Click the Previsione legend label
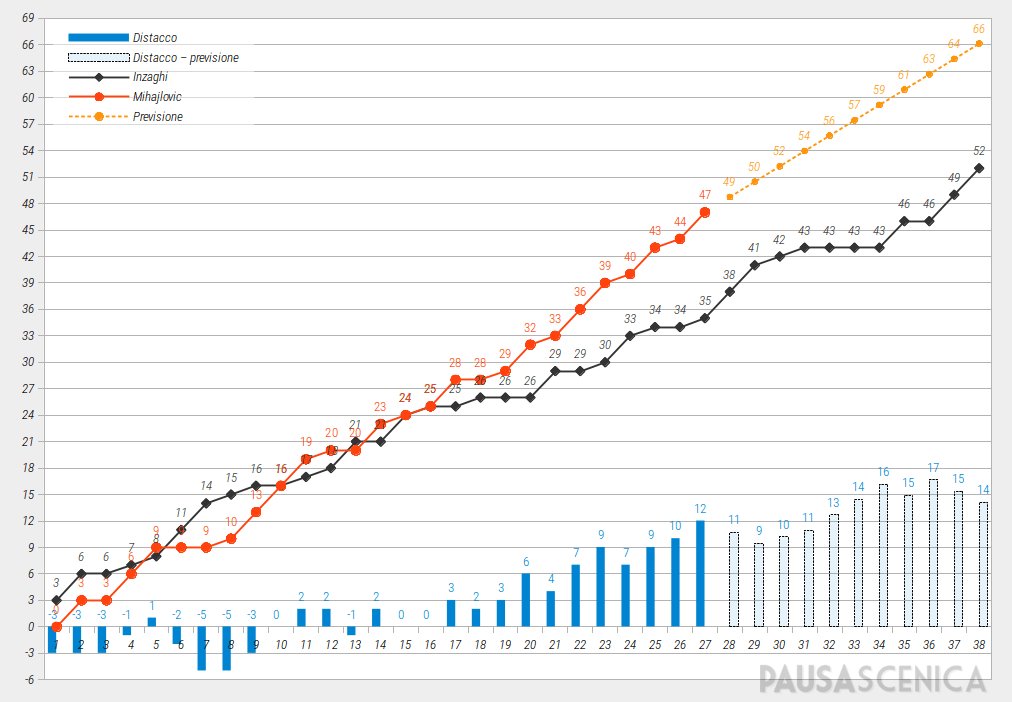This screenshot has height=702, width=1012. click(x=158, y=117)
